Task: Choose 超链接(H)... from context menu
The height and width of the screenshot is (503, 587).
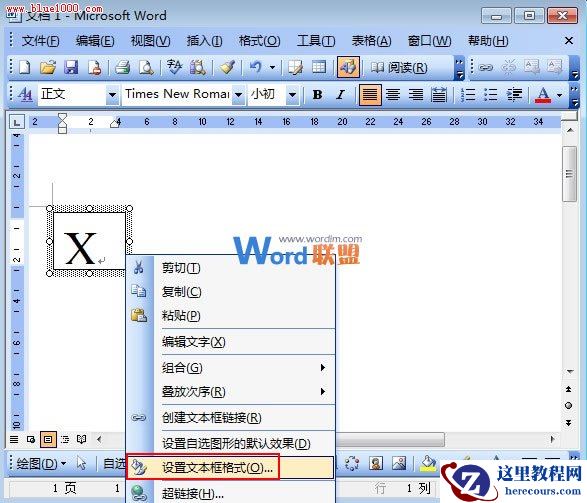Action: coord(231,493)
